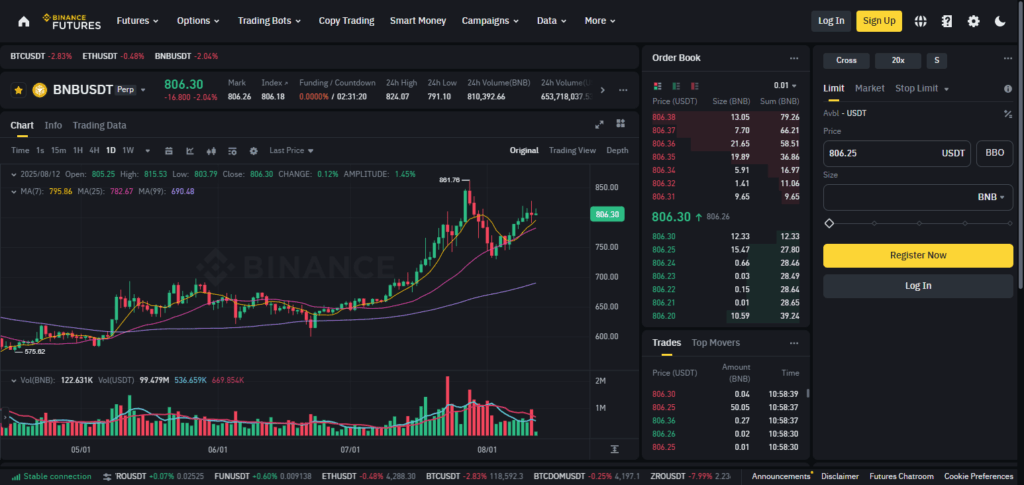Check the Stable connection status
1024x485 pixels.
pyautogui.click(x=51, y=477)
